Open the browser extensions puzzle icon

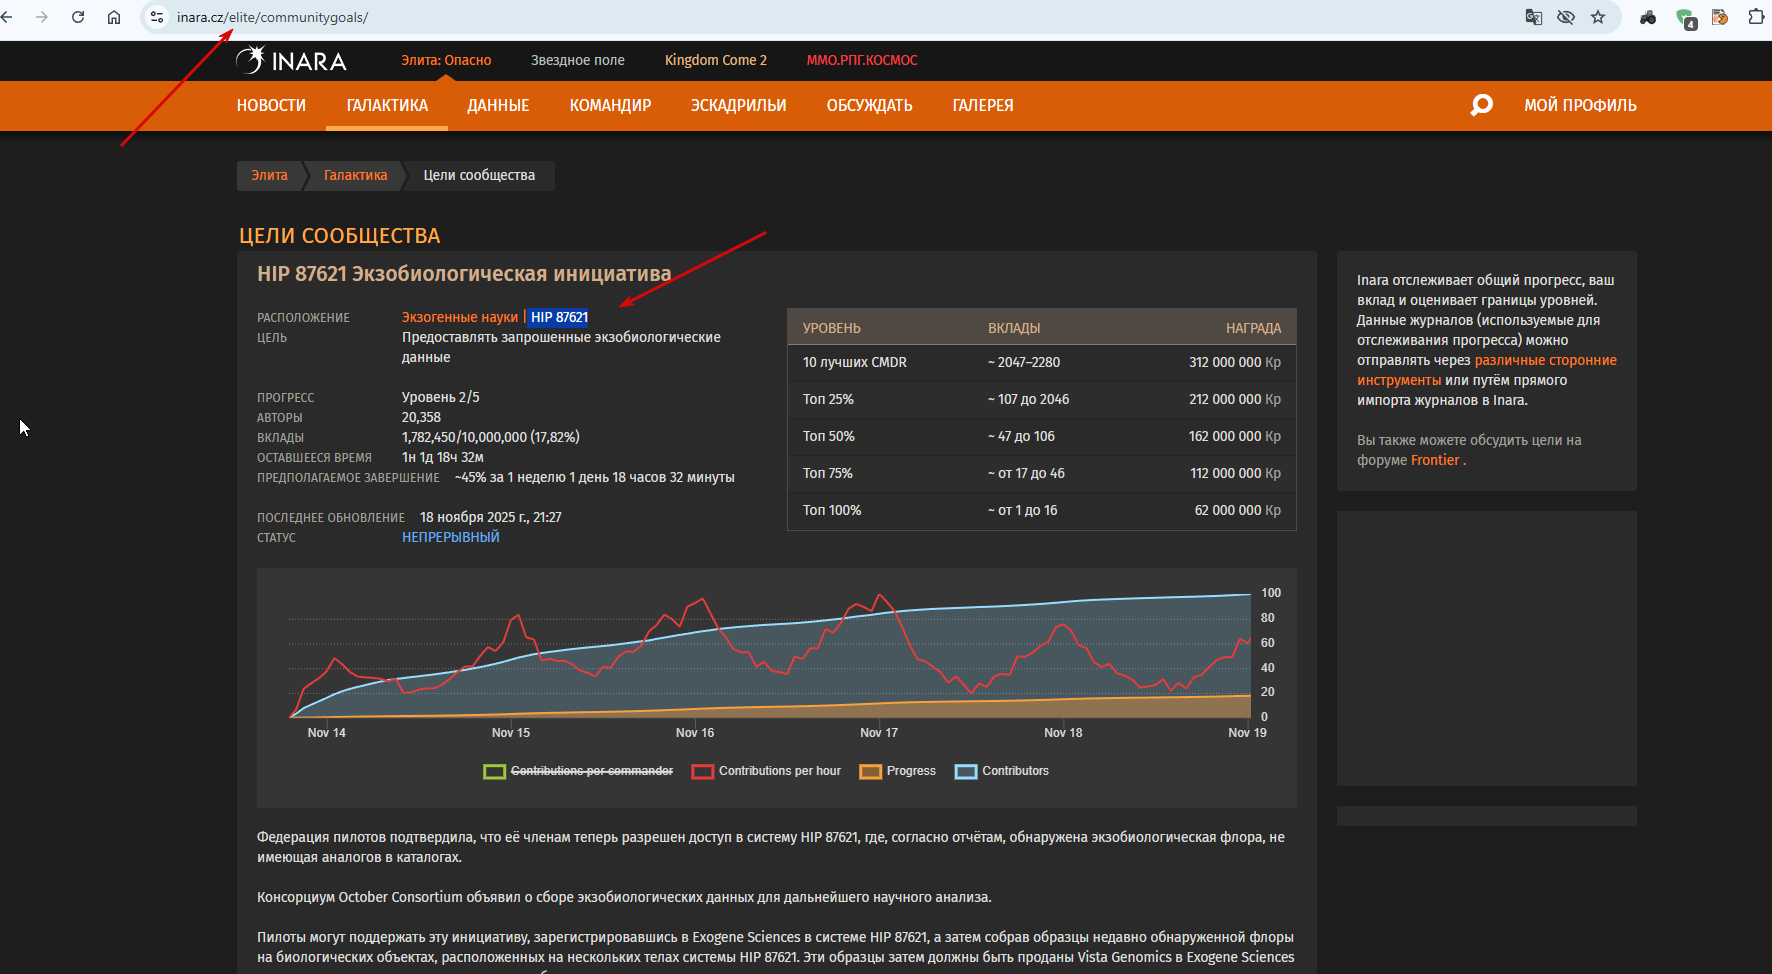1756,17
